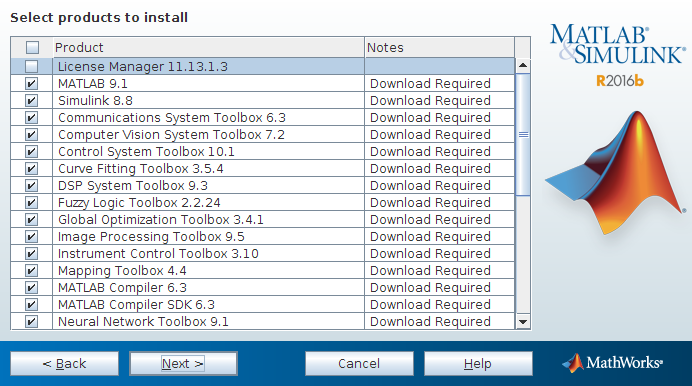This screenshot has width=692, height=386.
Task: Select Control System Toolbox 10.1 name
Action: point(146,152)
